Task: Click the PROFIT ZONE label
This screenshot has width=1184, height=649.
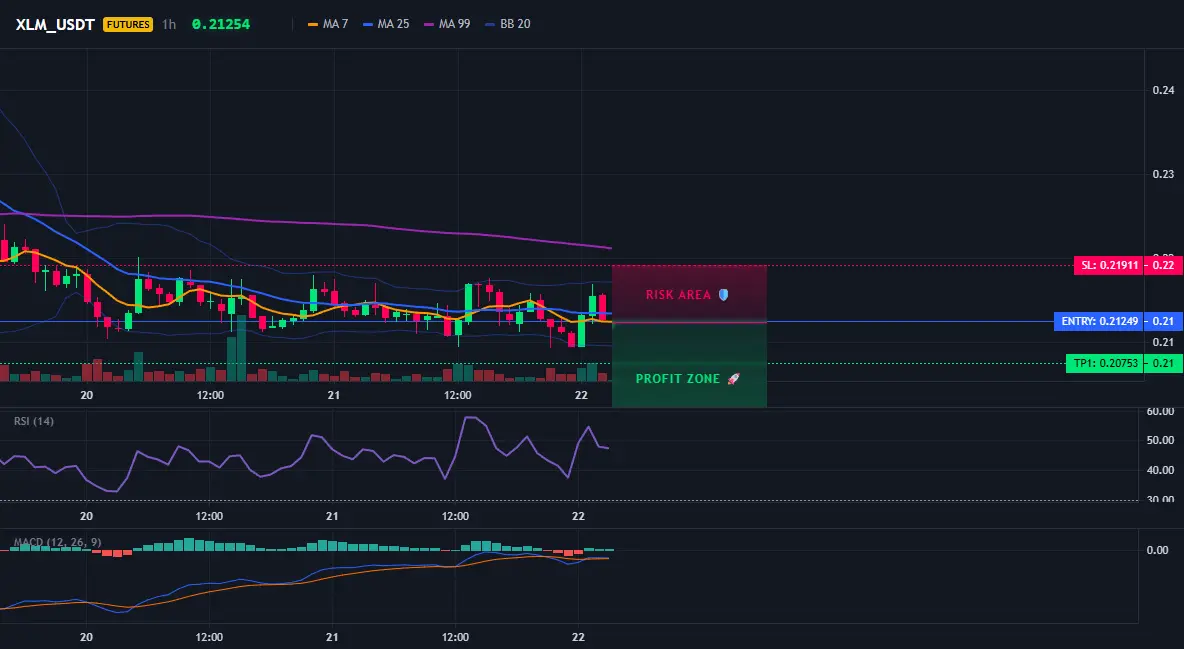Action: click(x=678, y=379)
